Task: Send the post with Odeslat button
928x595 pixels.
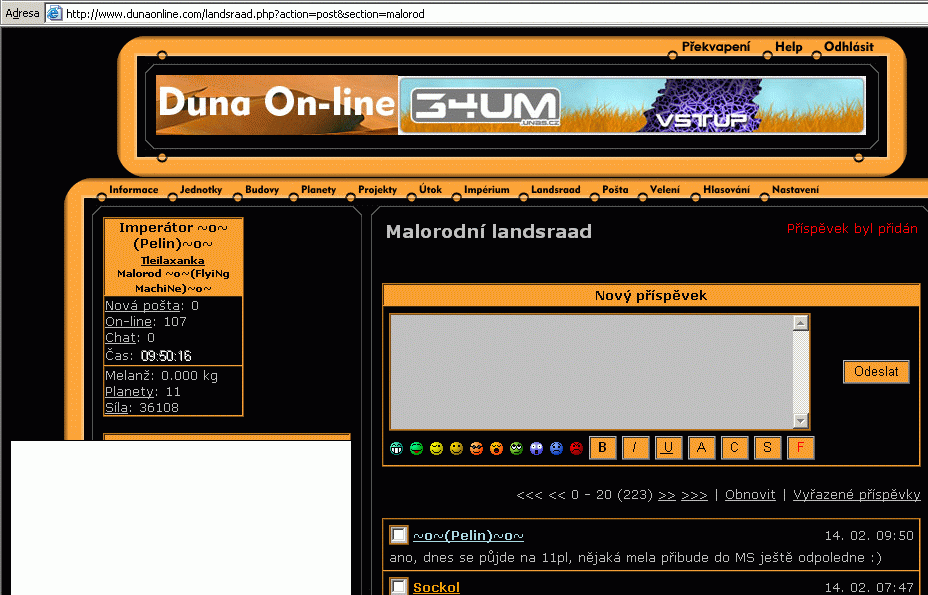Action: (876, 372)
